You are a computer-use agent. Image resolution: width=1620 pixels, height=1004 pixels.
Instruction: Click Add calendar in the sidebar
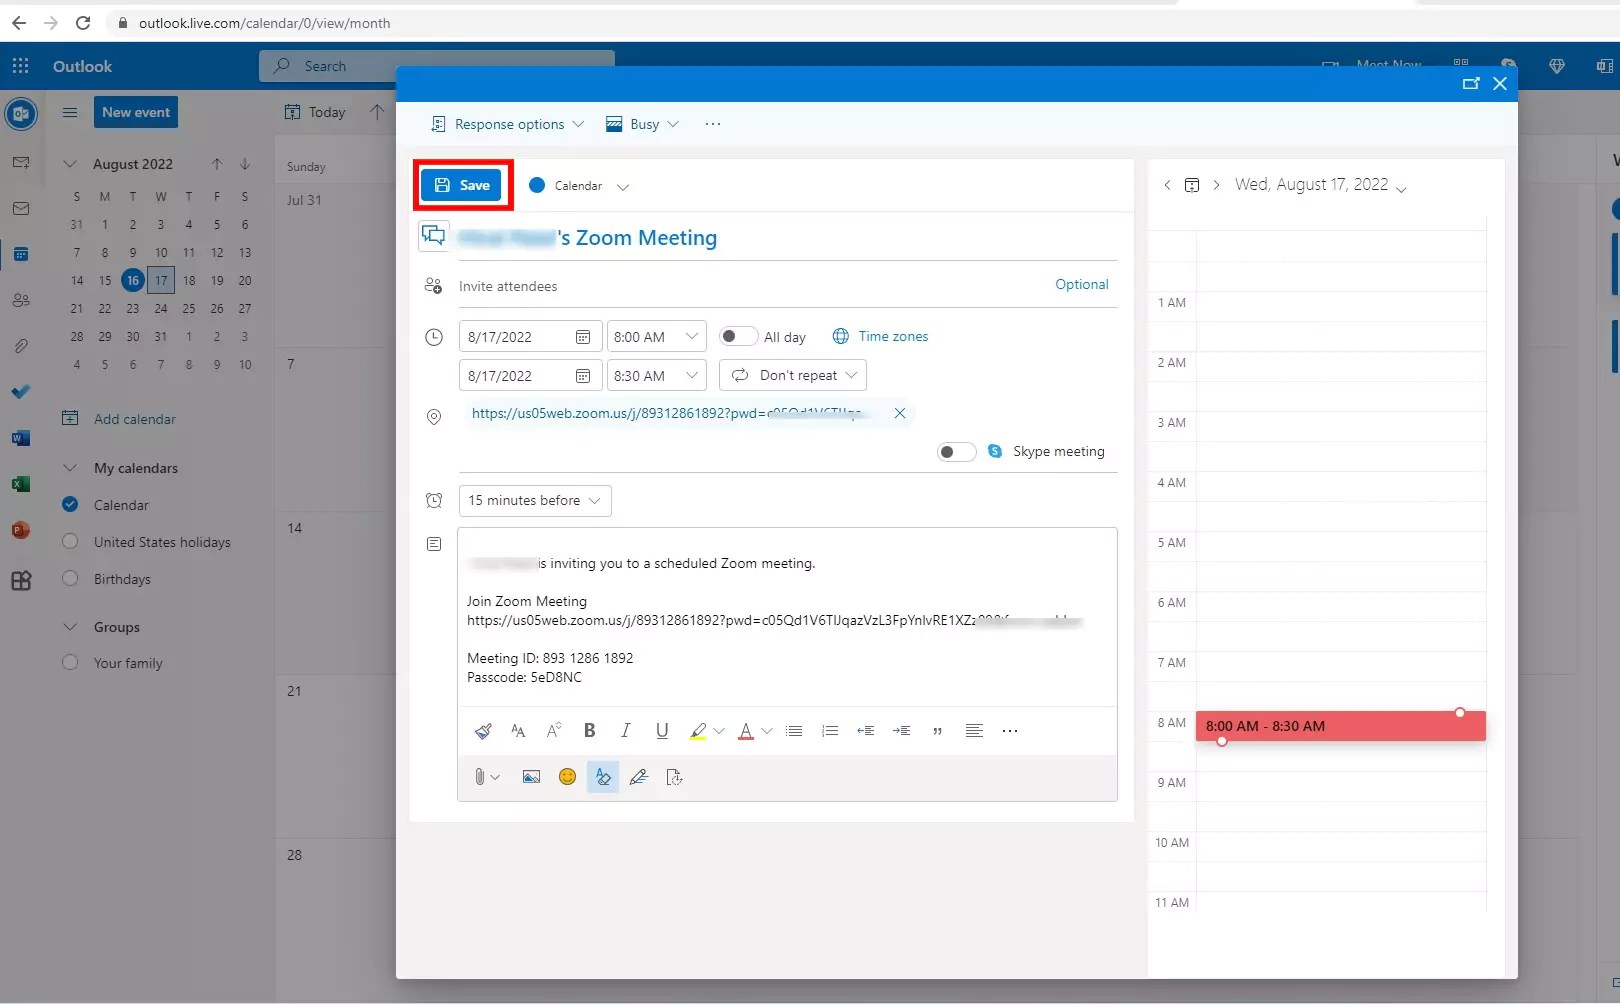coord(133,418)
